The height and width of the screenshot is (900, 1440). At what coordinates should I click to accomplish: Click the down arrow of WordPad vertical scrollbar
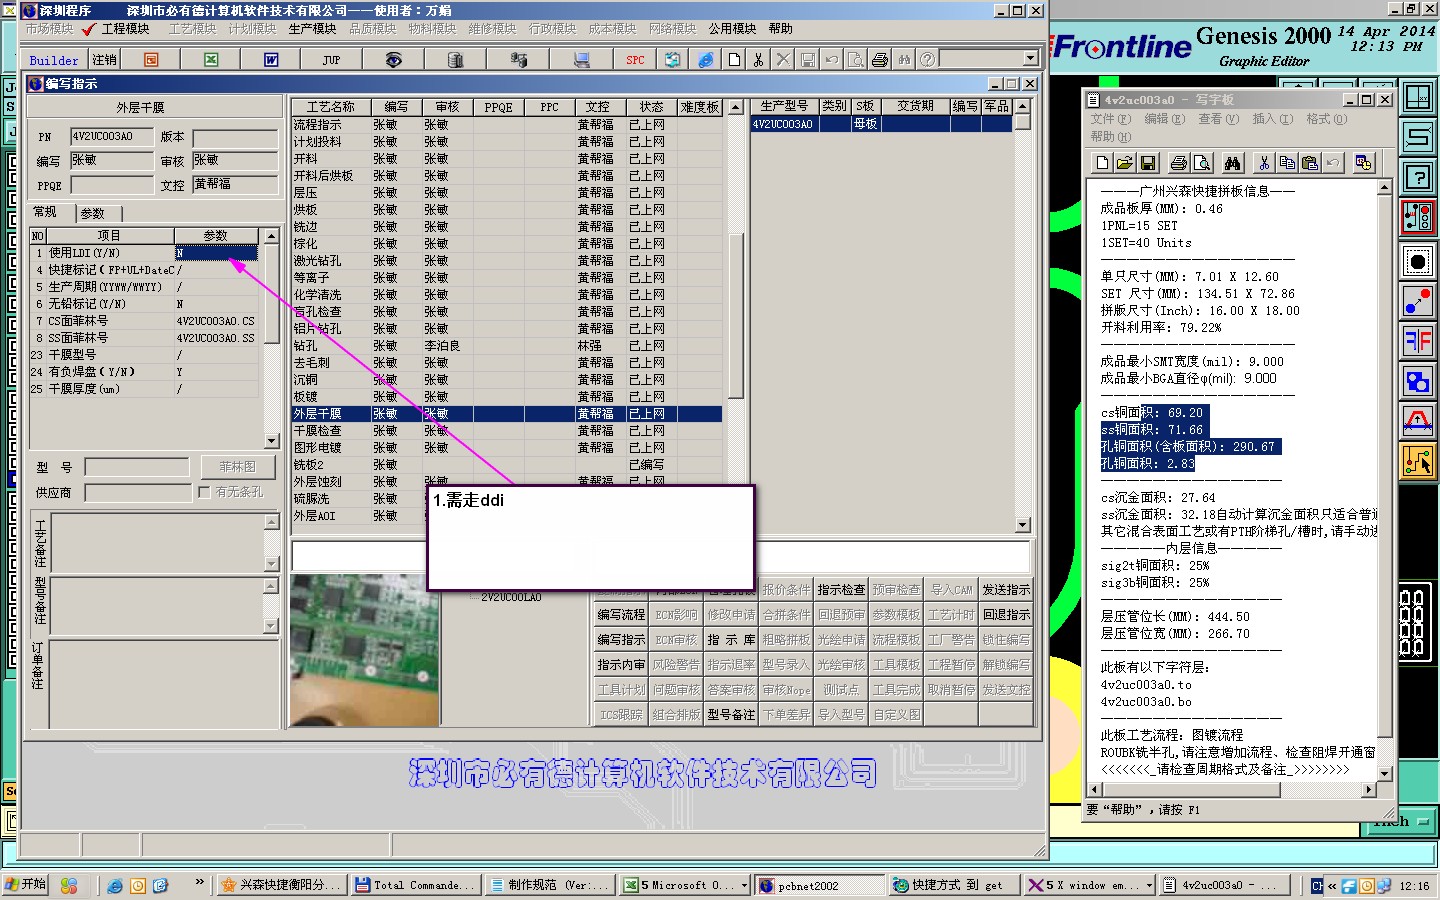[1385, 773]
